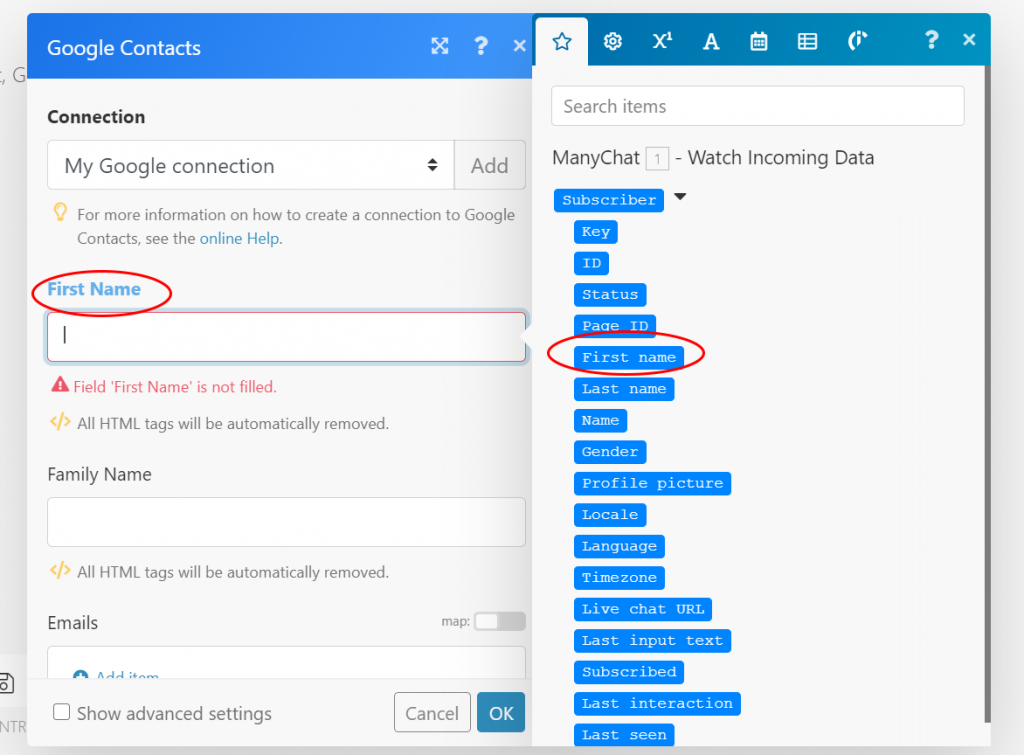The image size is (1024, 755).
Task: Open help for Google Contacts module
Action: click(x=481, y=46)
